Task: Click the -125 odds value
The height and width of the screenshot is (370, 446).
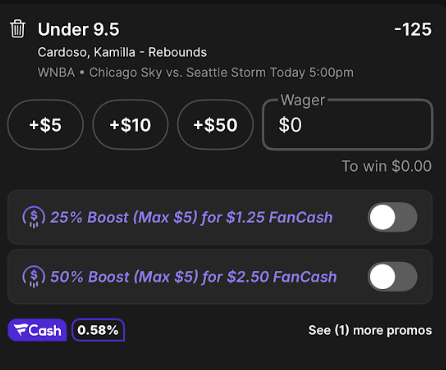Action: (x=413, y=29)
